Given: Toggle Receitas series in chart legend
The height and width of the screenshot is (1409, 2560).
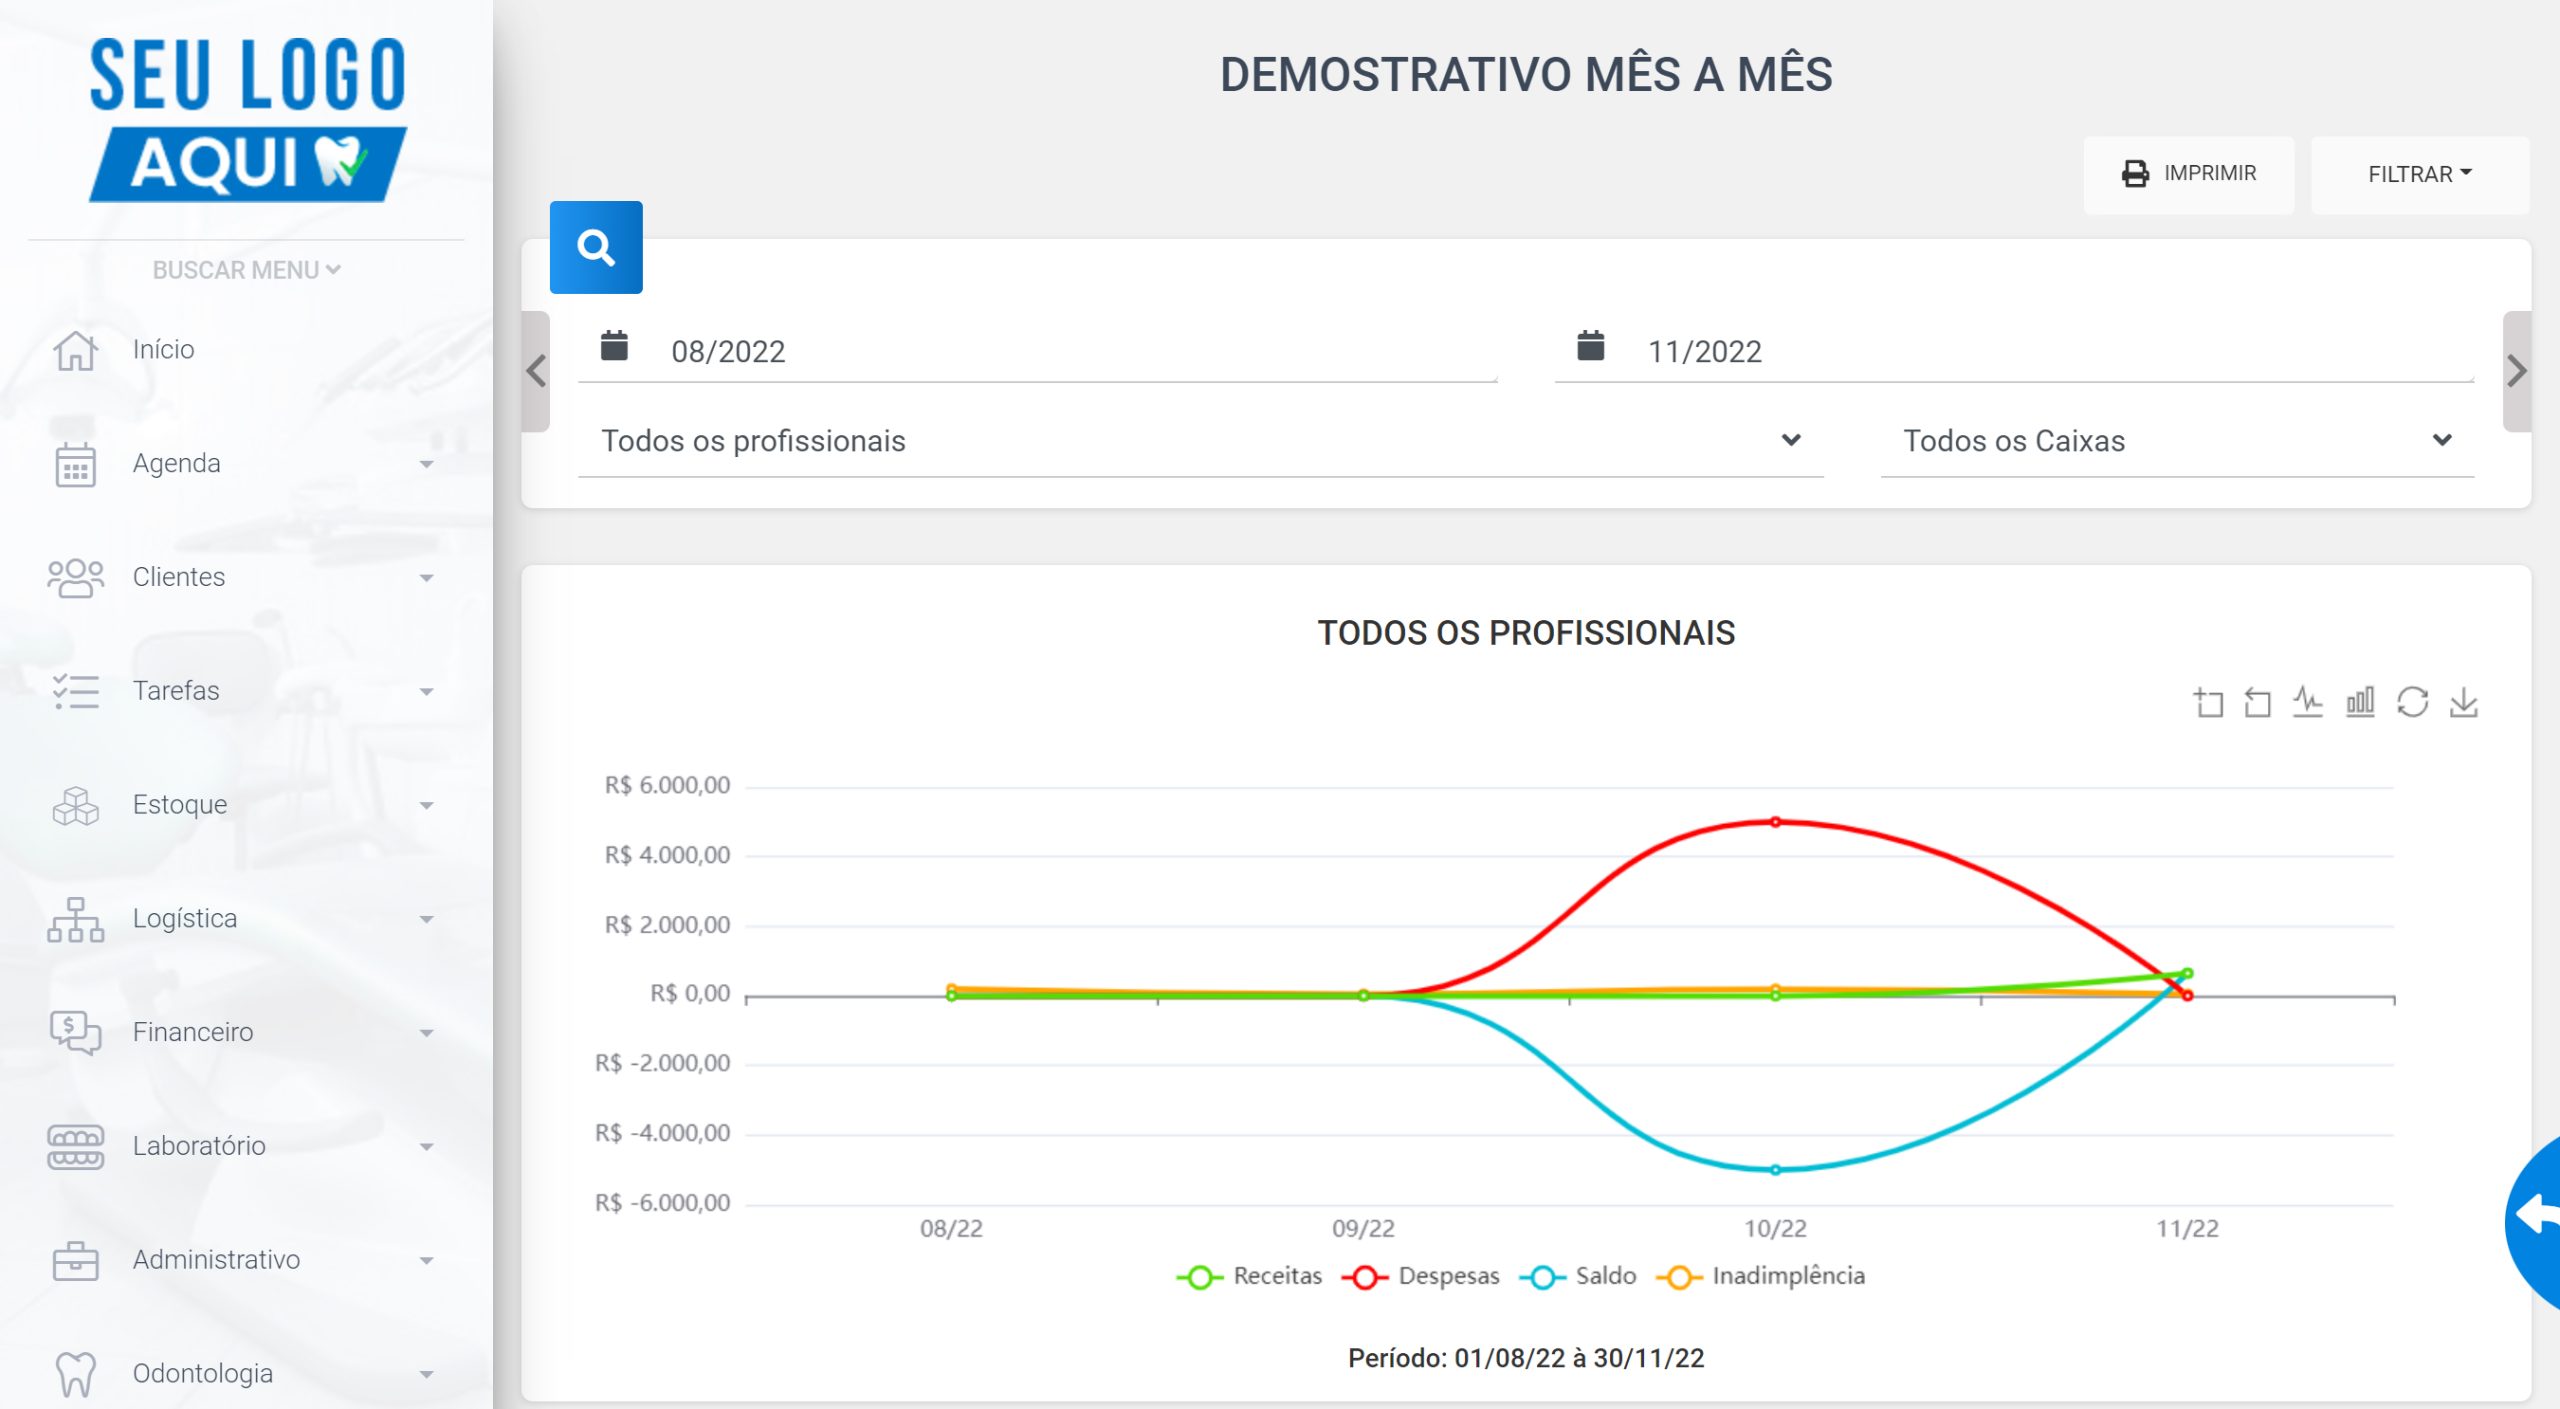Looking at the screenshot, I should [x=1249, y=1276].
